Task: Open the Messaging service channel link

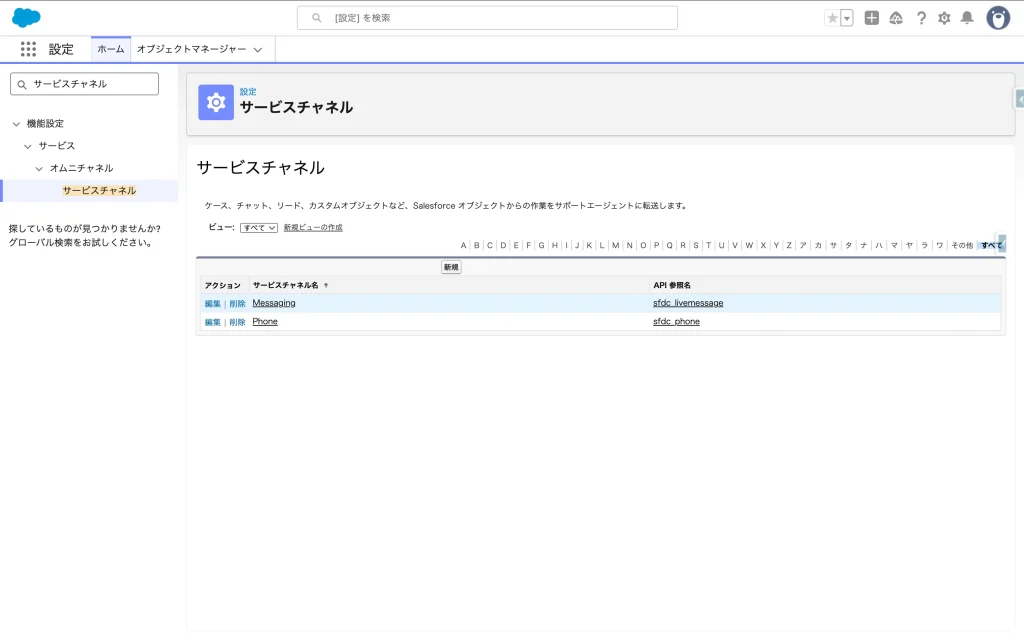Action: pyautogui.click(x=274, y=303)
